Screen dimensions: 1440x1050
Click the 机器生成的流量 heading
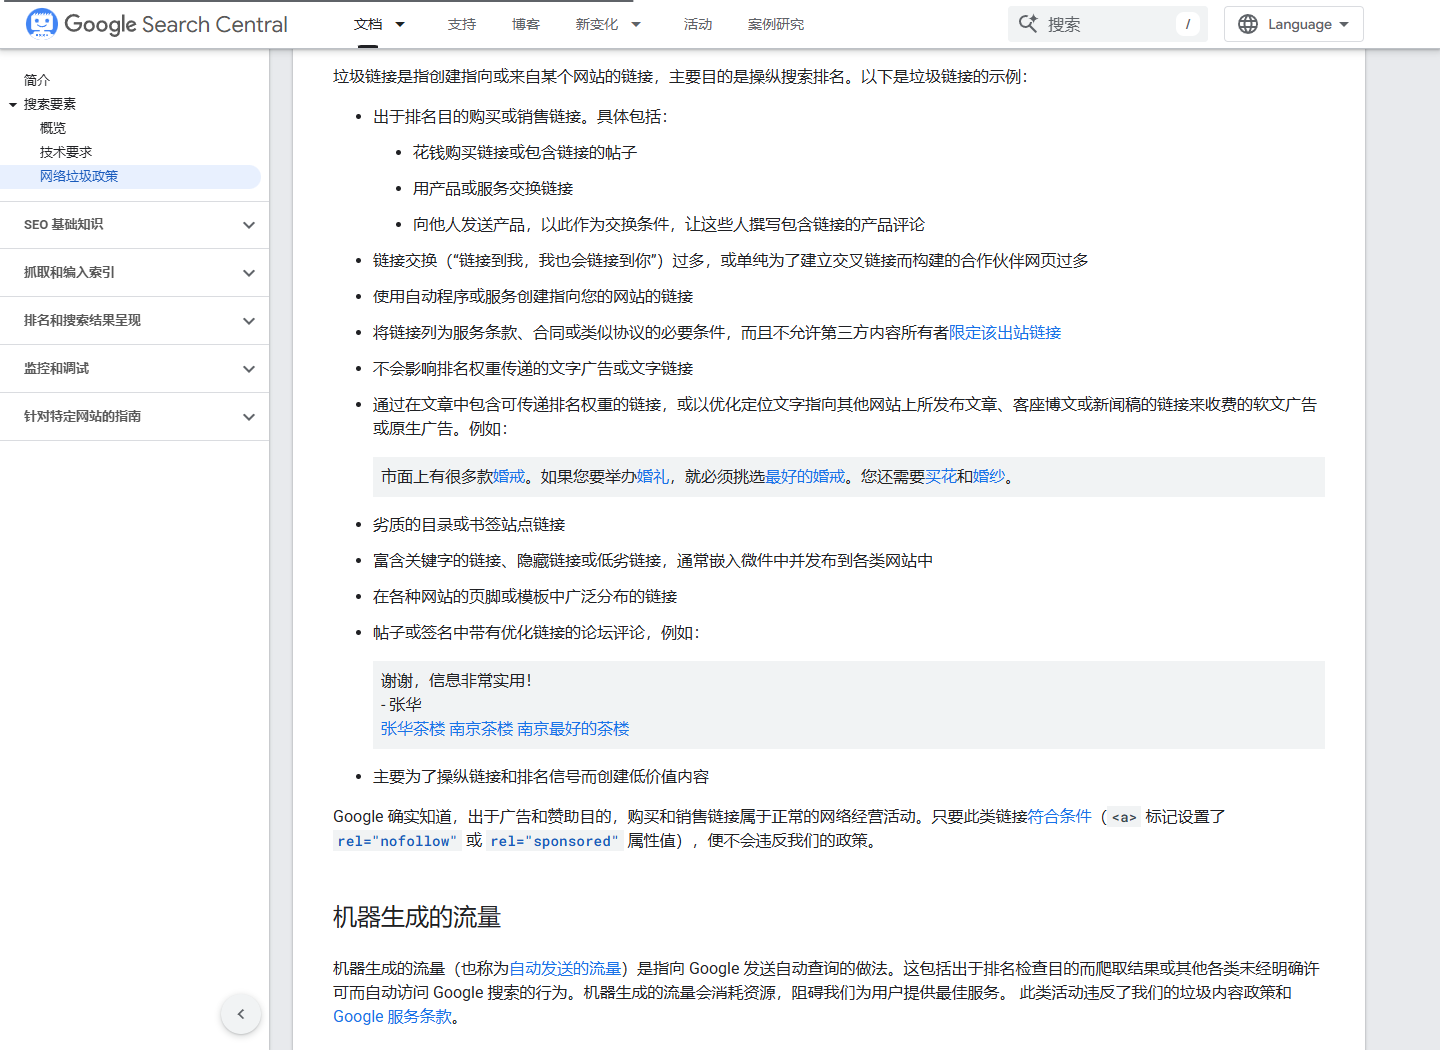tap(417, 917)
